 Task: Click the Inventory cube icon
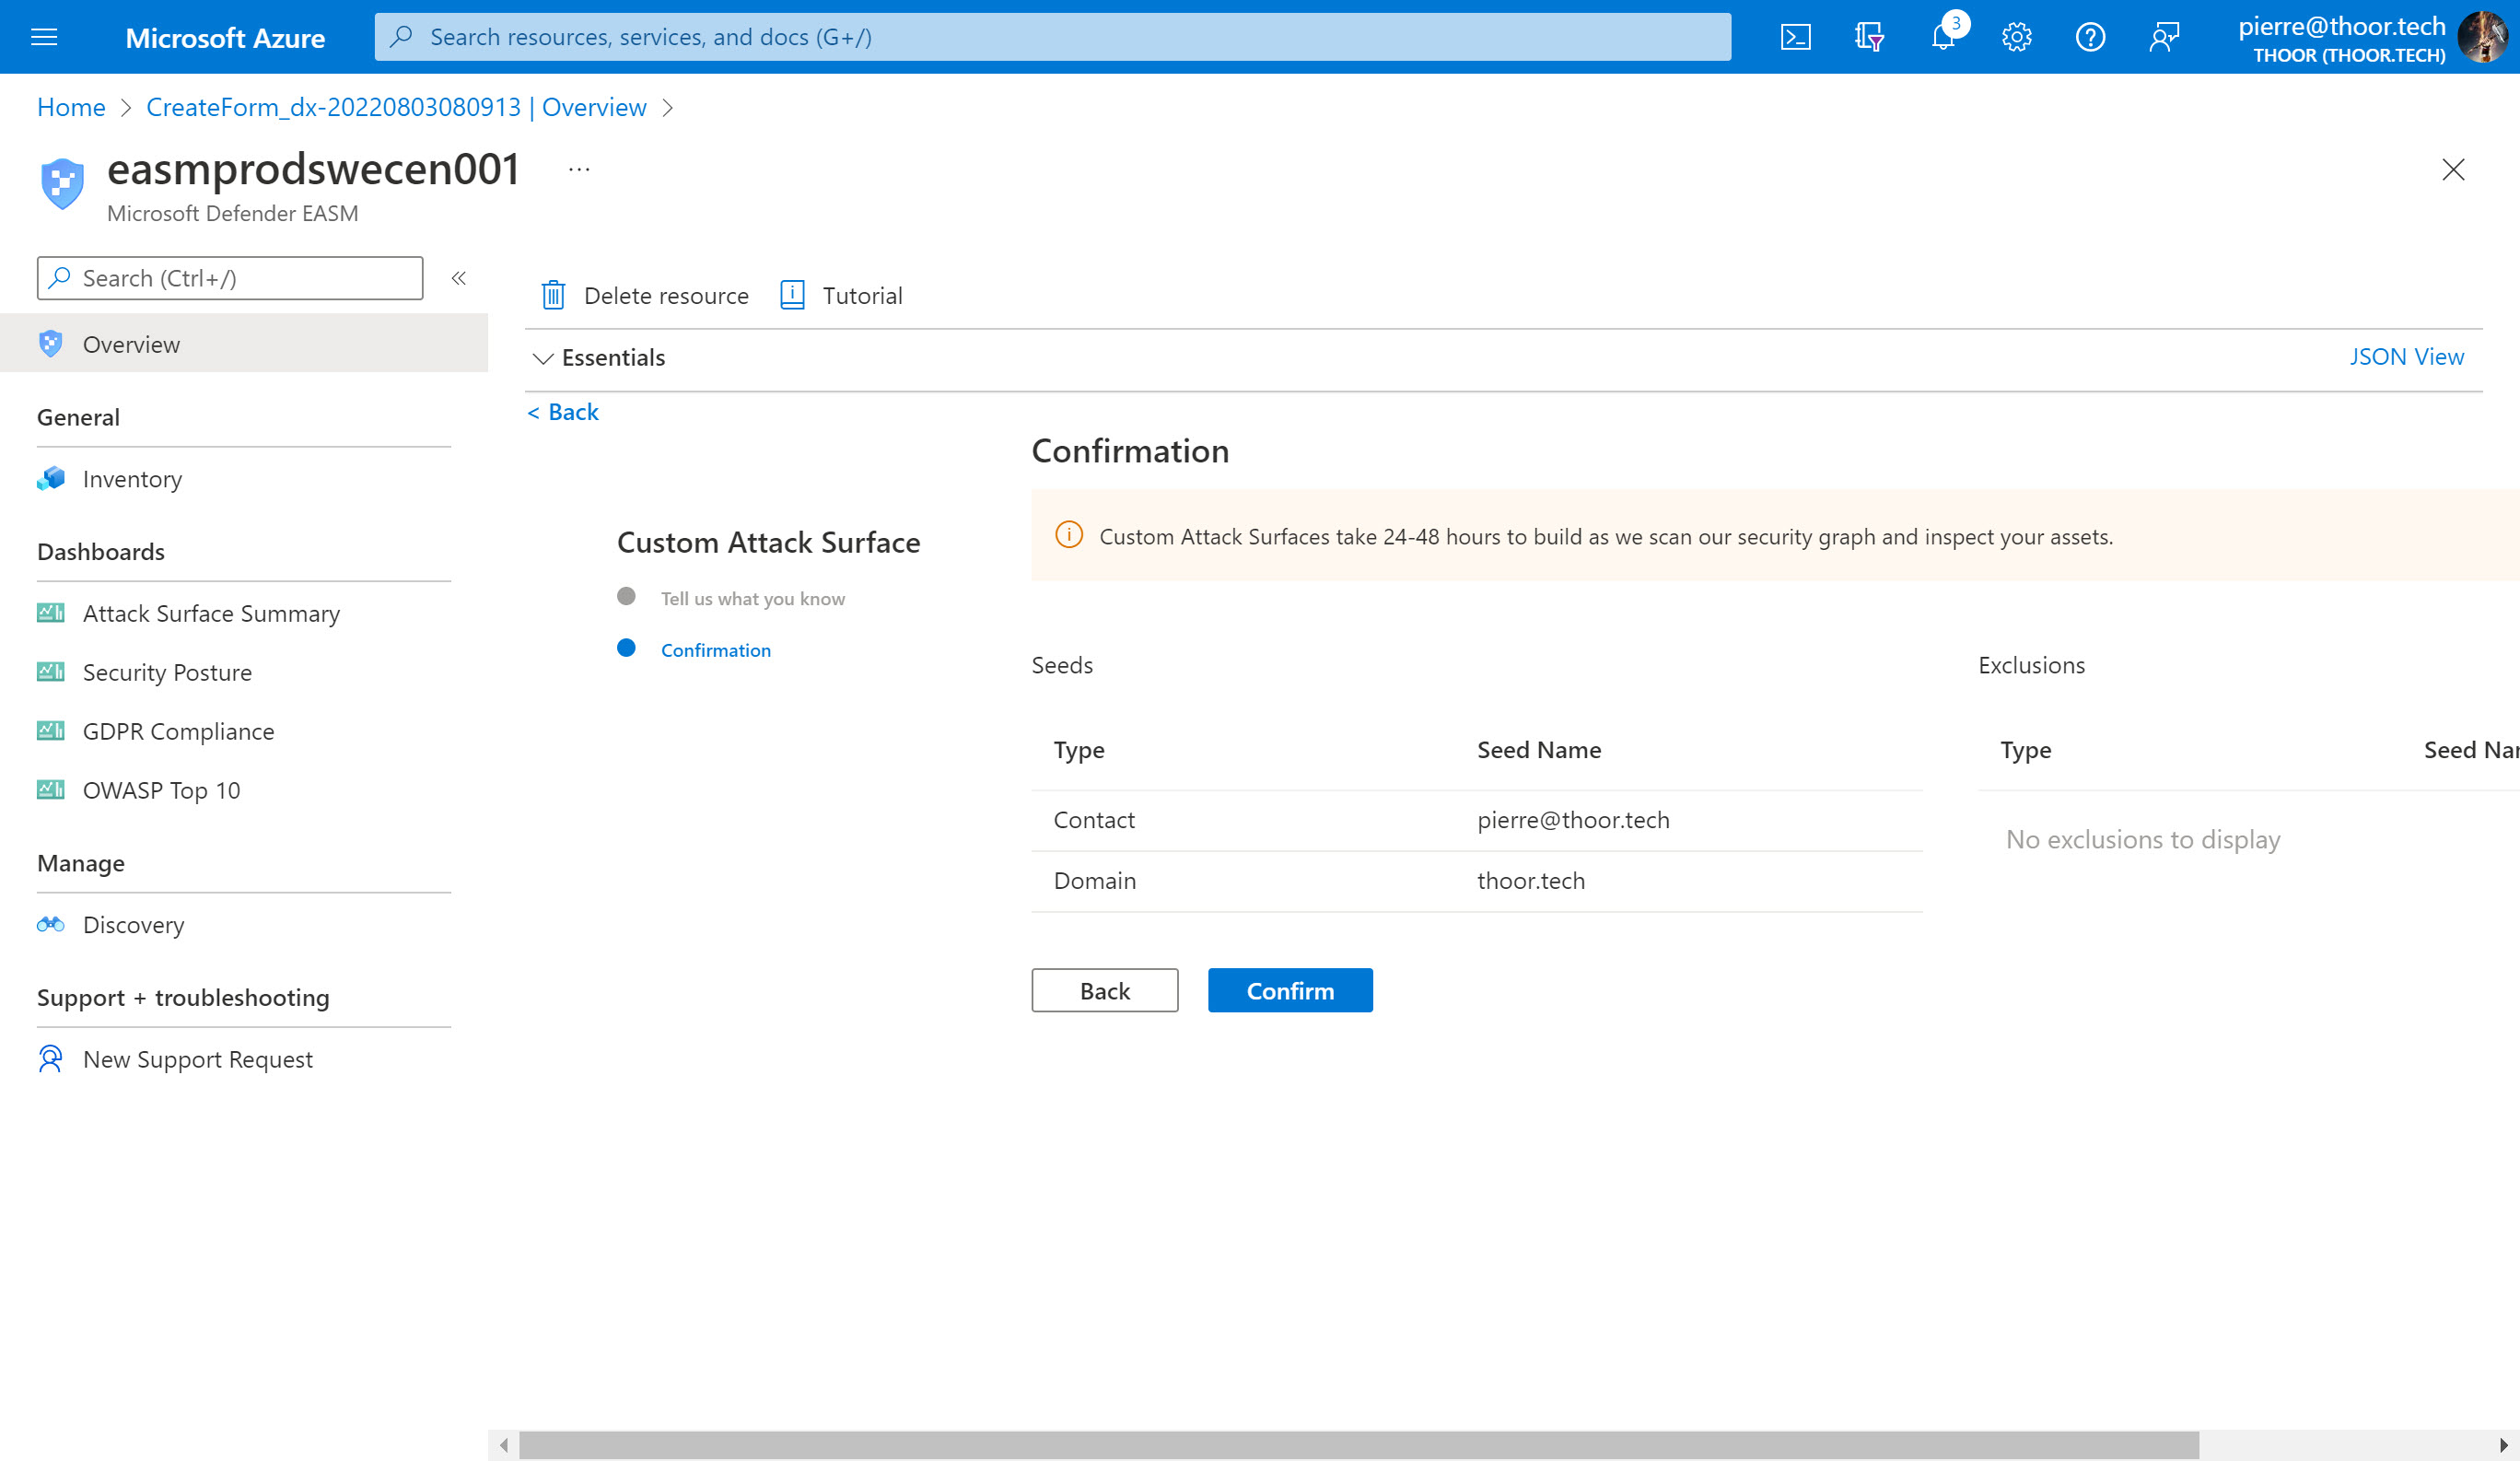[51, 479]
